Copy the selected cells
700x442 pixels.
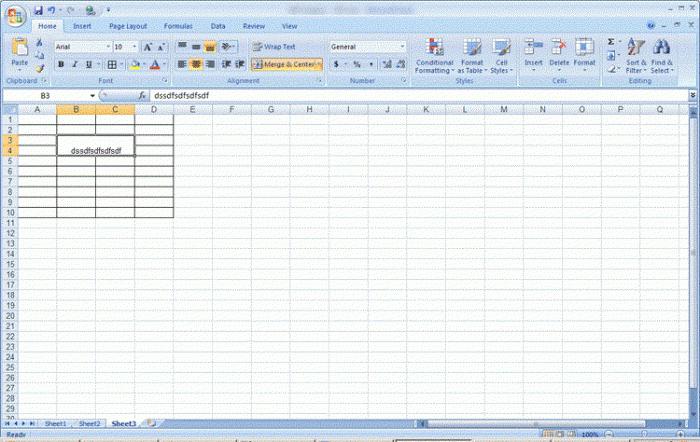(x=39, y=55)
